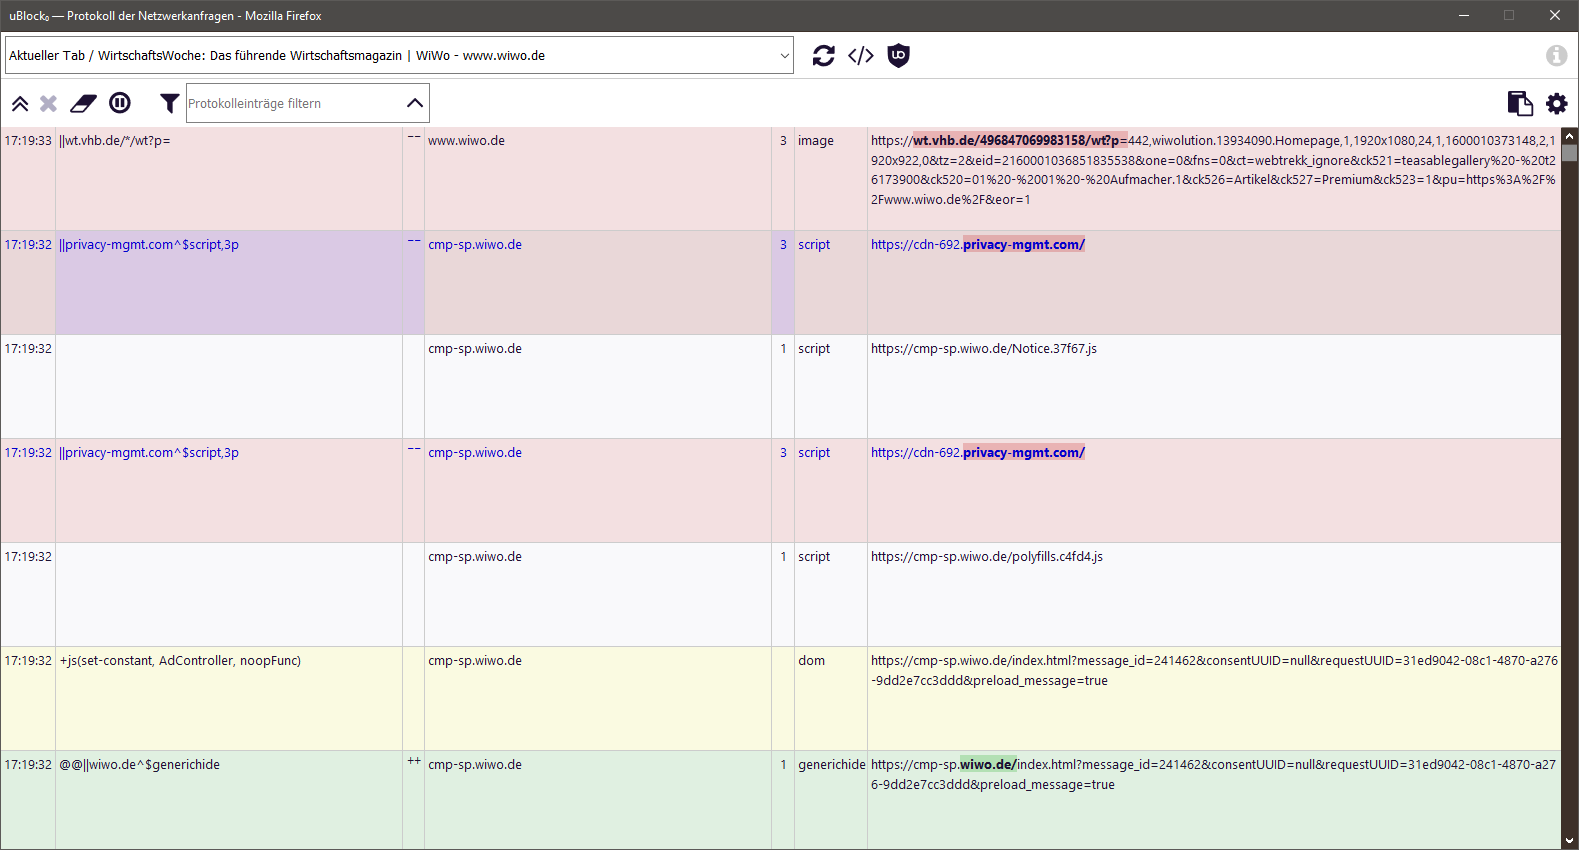Open the uBlock Origin shield popup
This screenshot has width=1579, height=850.
(x=899, y=56)
